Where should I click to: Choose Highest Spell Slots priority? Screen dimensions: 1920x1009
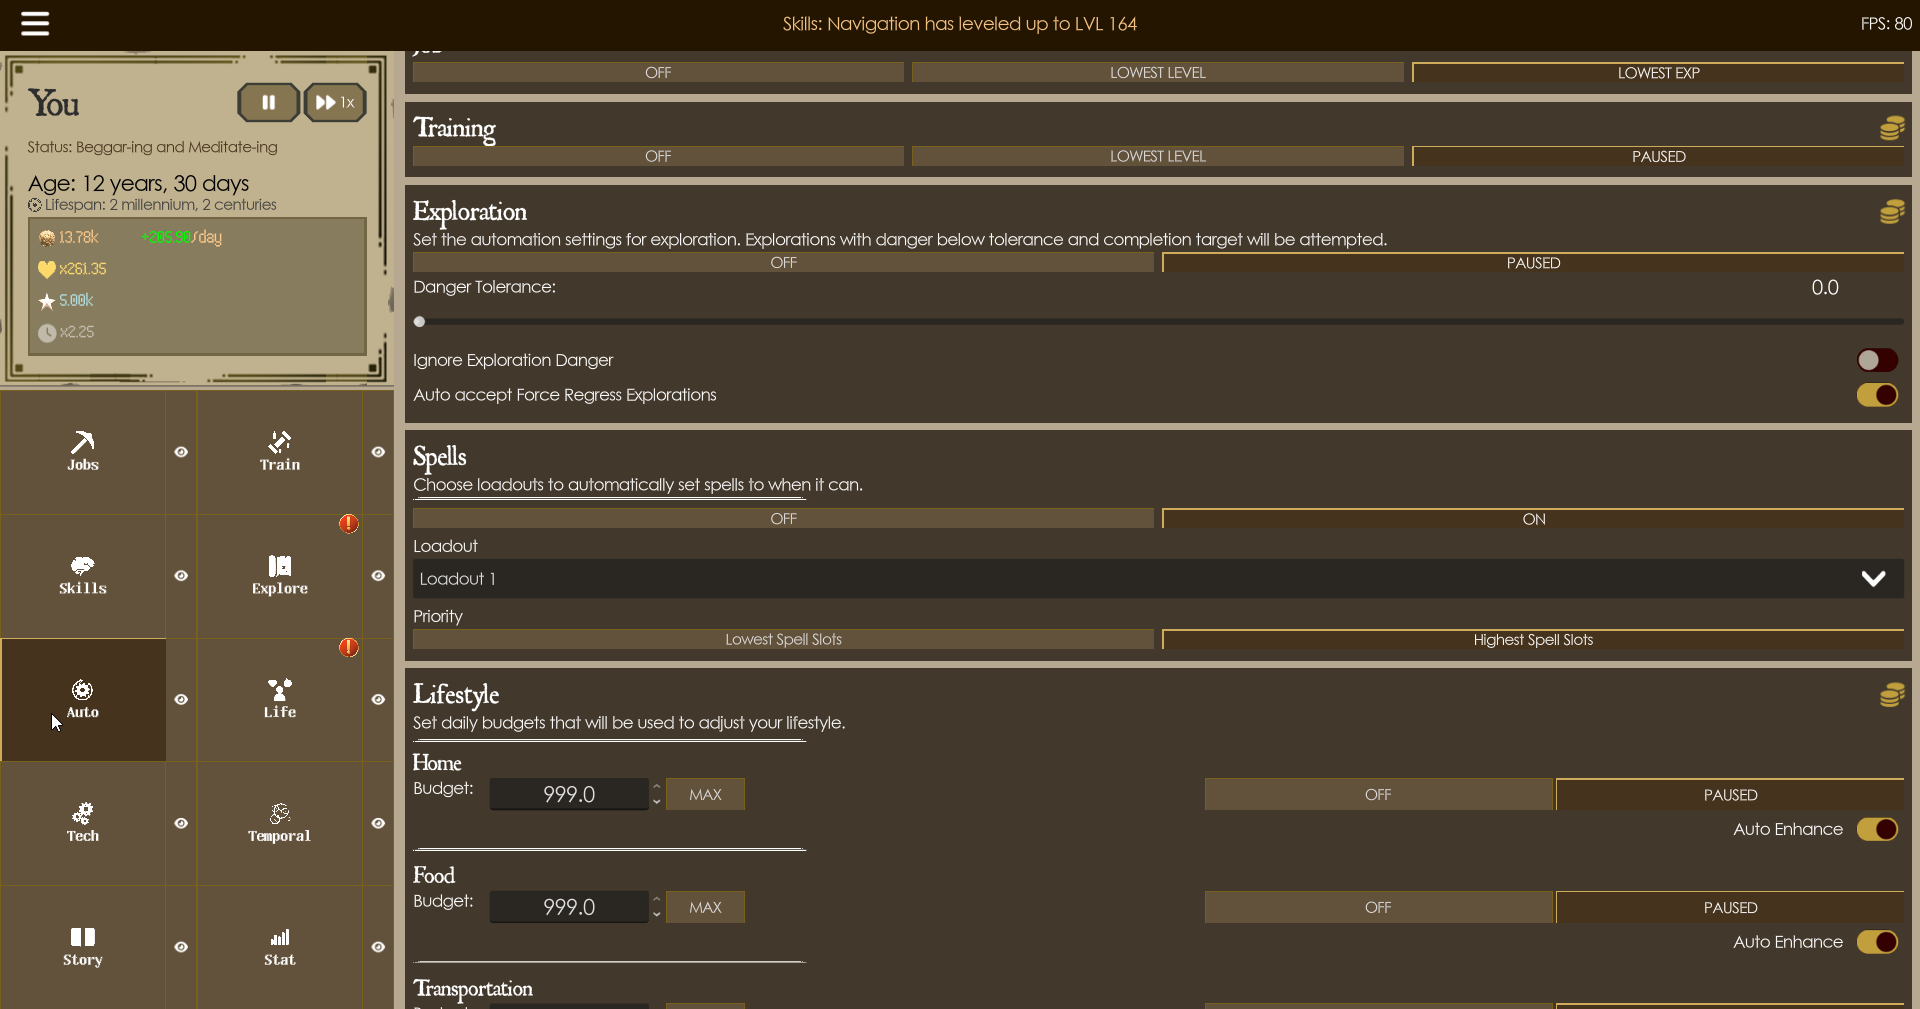(x=1533, y=640)
